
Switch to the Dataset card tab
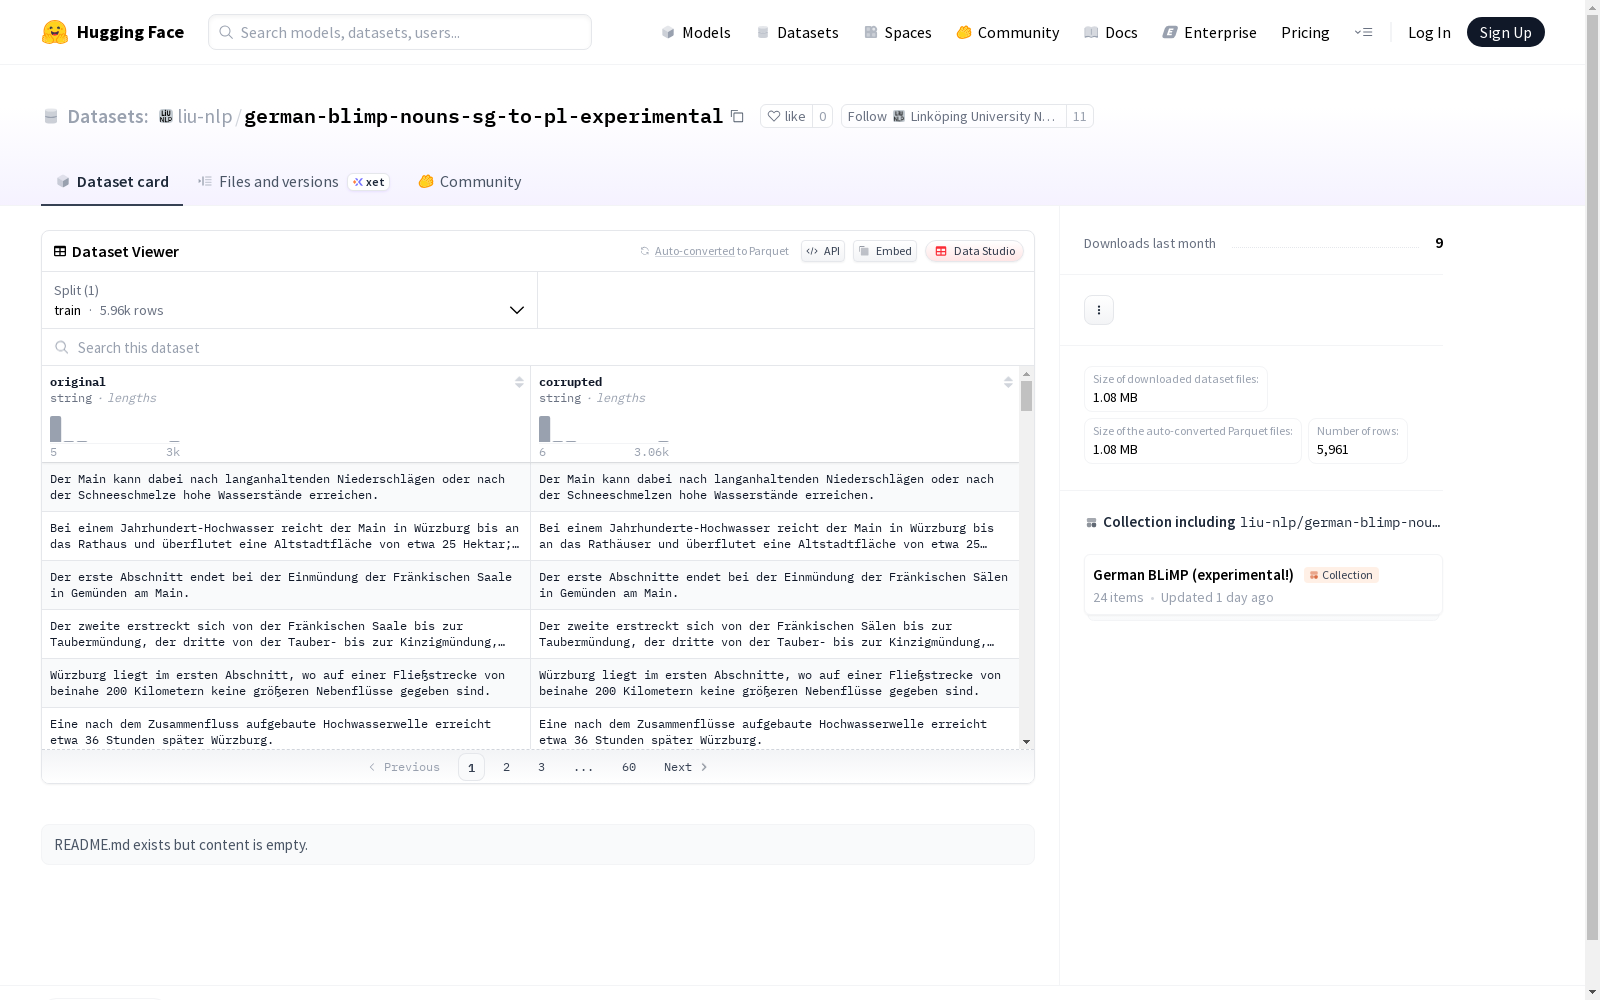[112, 181]
